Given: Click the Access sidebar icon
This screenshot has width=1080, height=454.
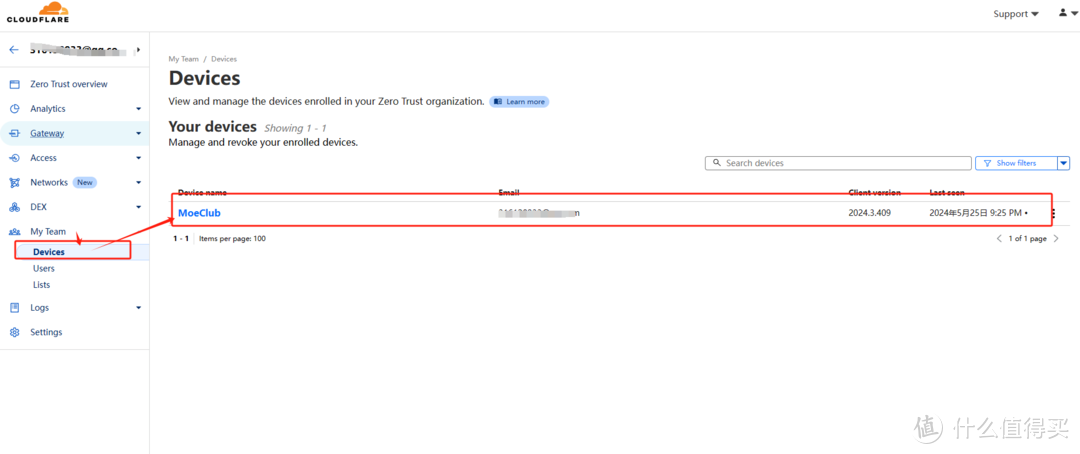Looking at the screenshot, I should pyautogui.click(x=14, y=158).
